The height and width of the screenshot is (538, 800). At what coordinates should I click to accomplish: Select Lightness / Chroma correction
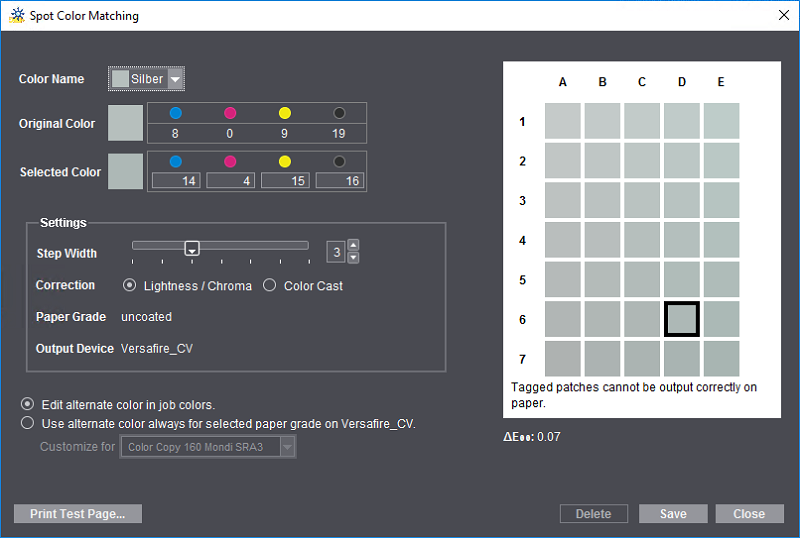click(x=129, y=286)
